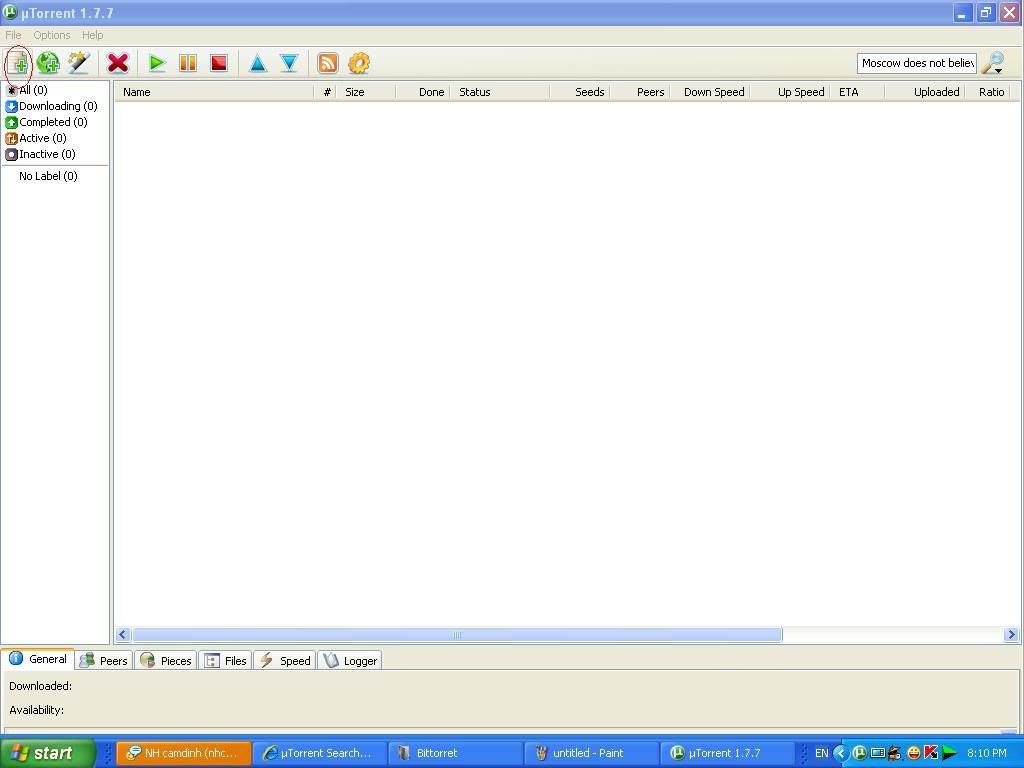The image size is (1024, 768).
Task: Open the RSS Downloader icon
Action: 327,63
